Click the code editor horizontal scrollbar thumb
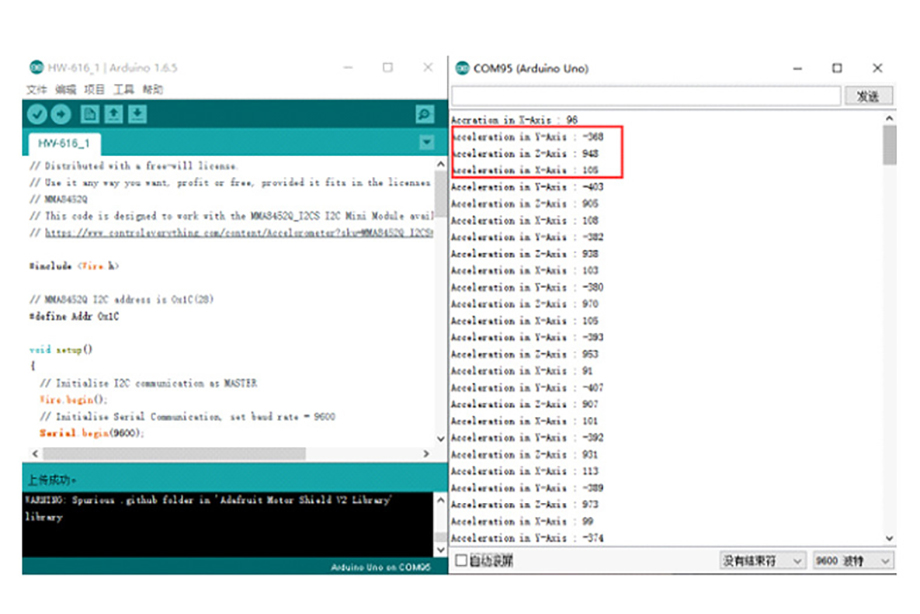The image size is (920, 614). pyautogui.click(x=174, y=453)
